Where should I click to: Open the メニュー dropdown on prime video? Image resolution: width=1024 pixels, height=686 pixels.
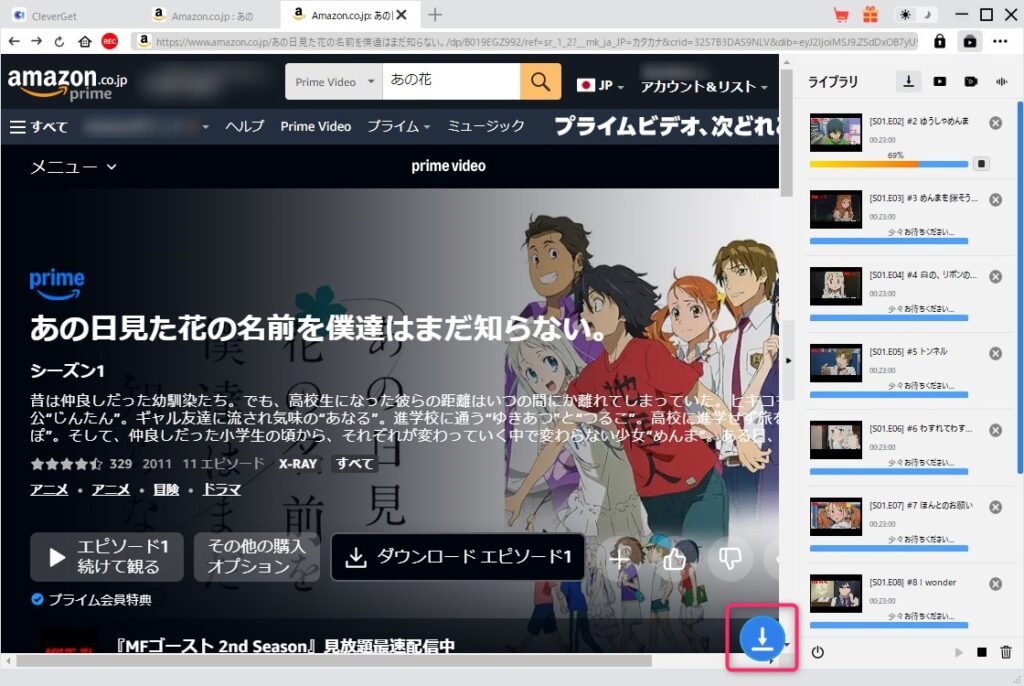73,167
